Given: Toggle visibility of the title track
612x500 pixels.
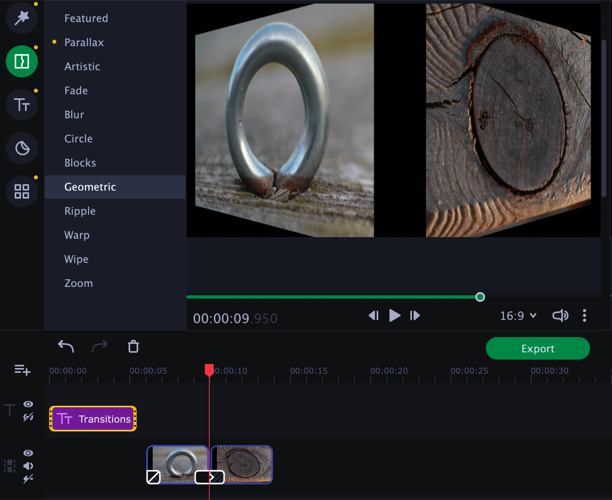Looking at the screenshot, I should [28, 405].
